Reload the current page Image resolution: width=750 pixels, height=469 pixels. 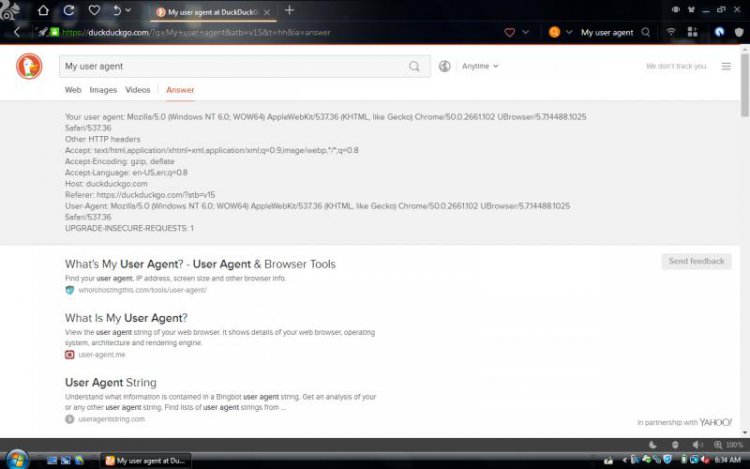point(68,11)
